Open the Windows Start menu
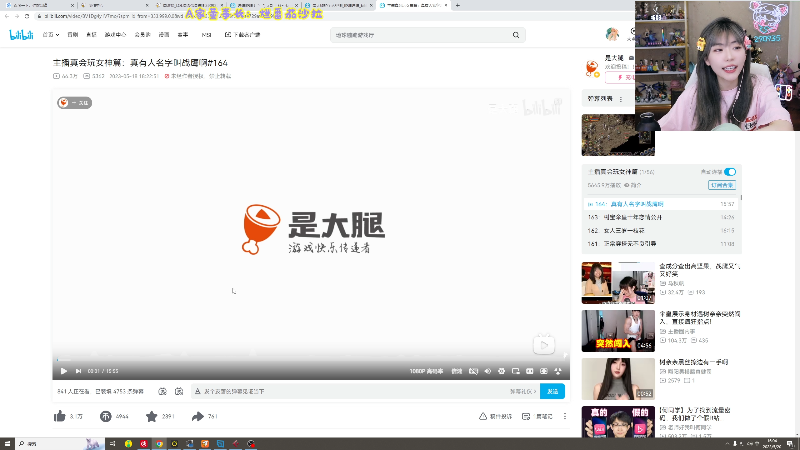This screenshot has width=800, height=450. pos(7,444)
